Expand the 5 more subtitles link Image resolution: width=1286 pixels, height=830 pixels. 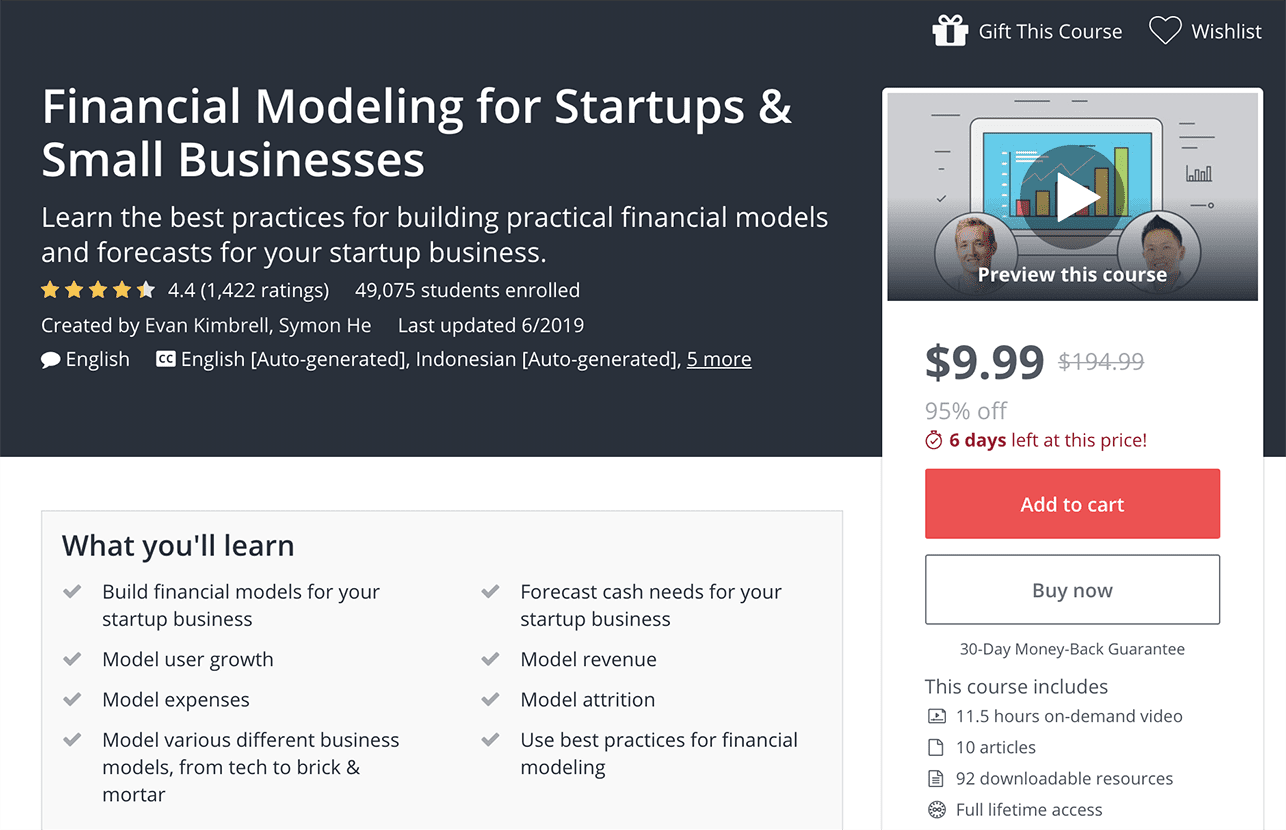coord(719,359)
